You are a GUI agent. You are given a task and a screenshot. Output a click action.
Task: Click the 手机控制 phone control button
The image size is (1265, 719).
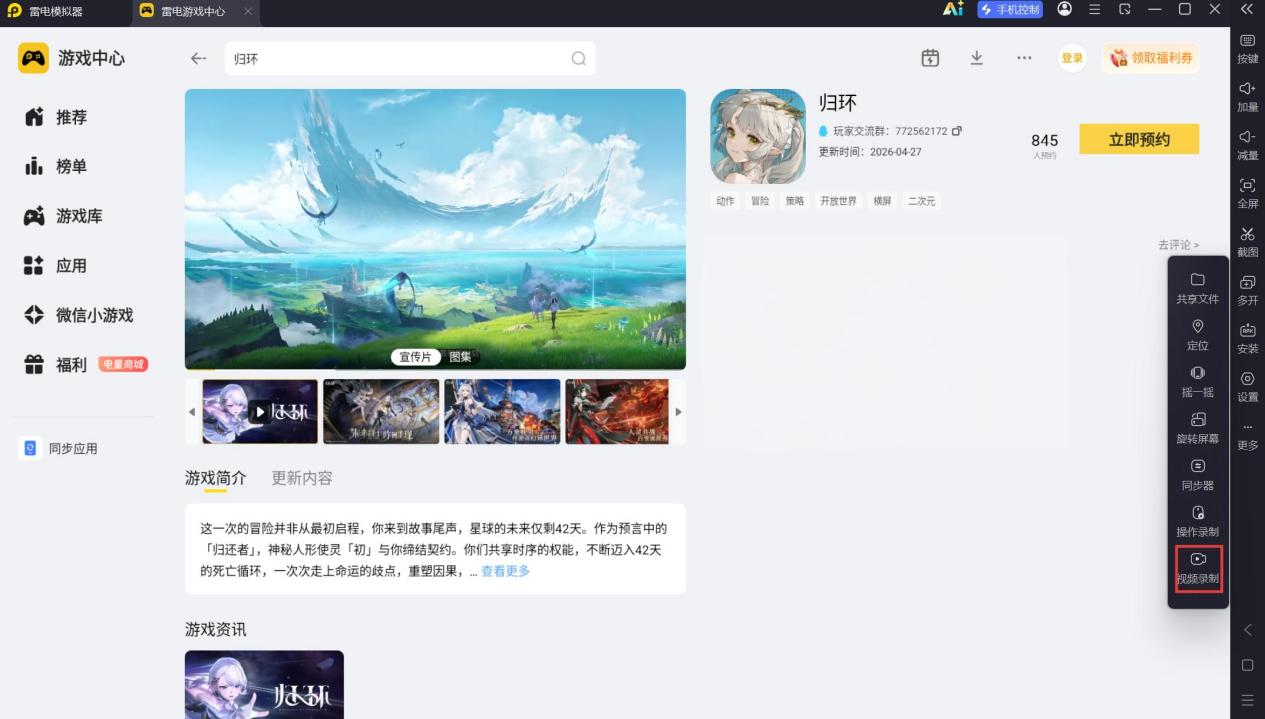tap(1010, 9)
